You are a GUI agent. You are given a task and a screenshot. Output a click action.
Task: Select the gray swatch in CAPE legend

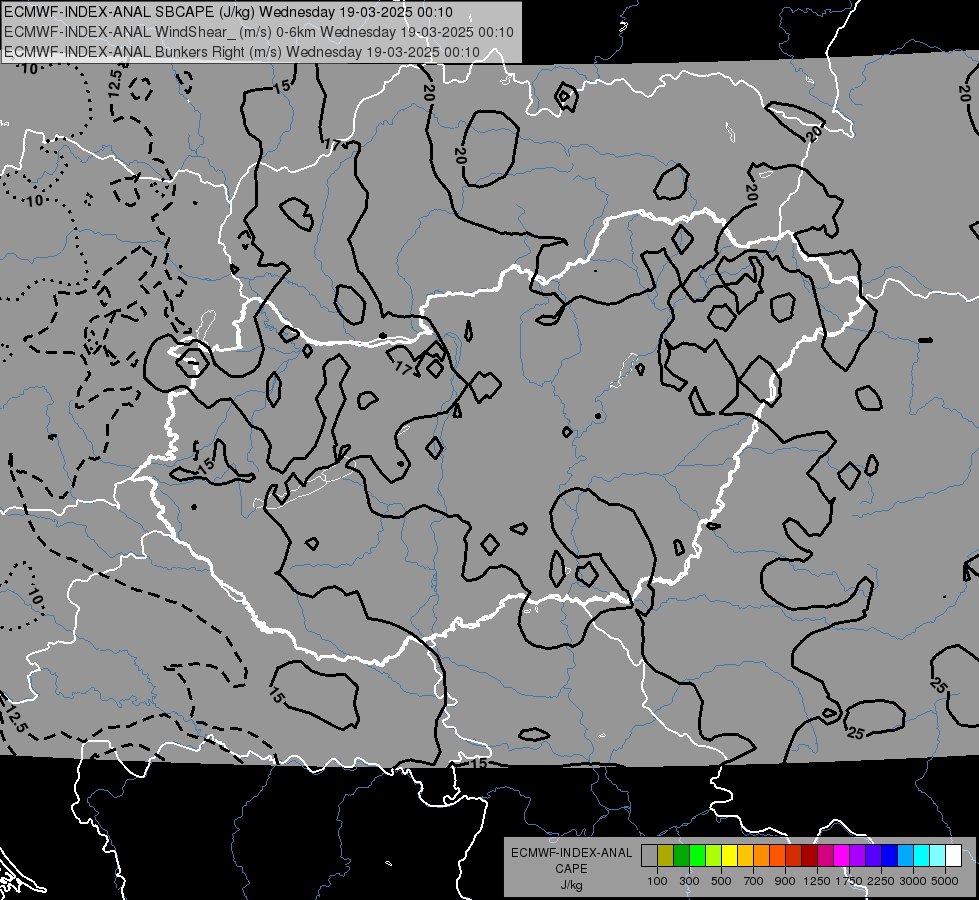(x=649, y=856)
